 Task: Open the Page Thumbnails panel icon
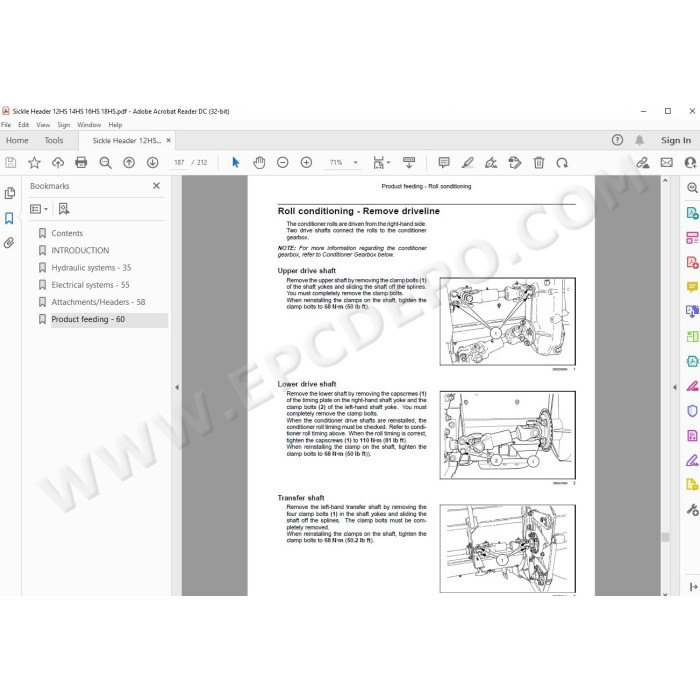click(x=9, y=193)
